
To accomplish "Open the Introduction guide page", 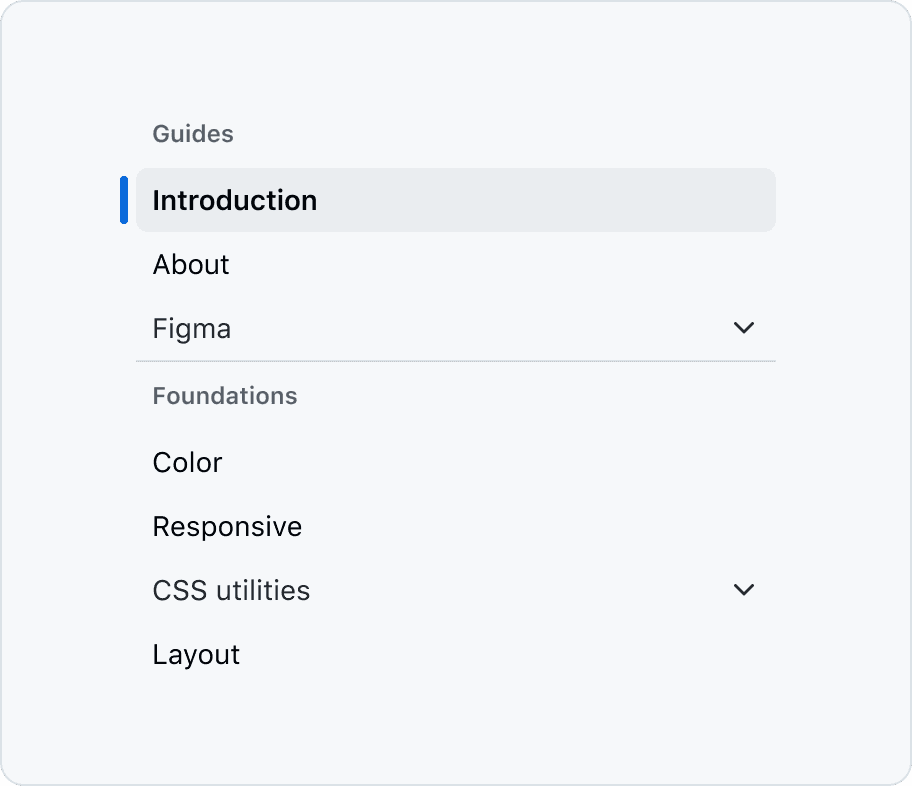I will pyautogui.click(x=235, y=200).
